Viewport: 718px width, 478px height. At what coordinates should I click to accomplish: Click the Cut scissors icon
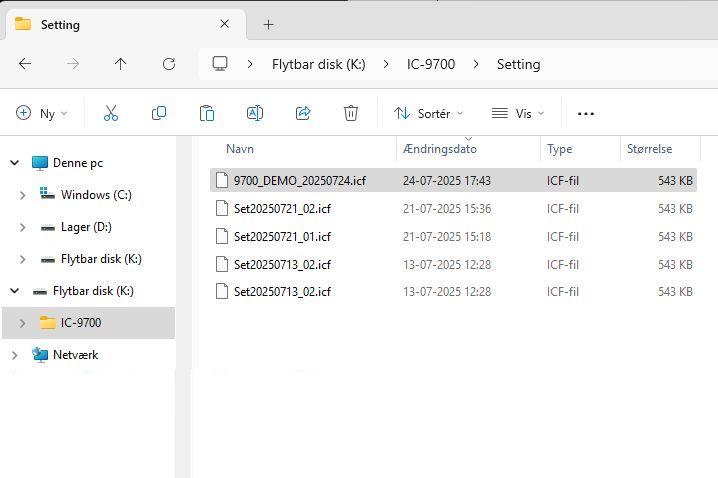coord(111,113)
